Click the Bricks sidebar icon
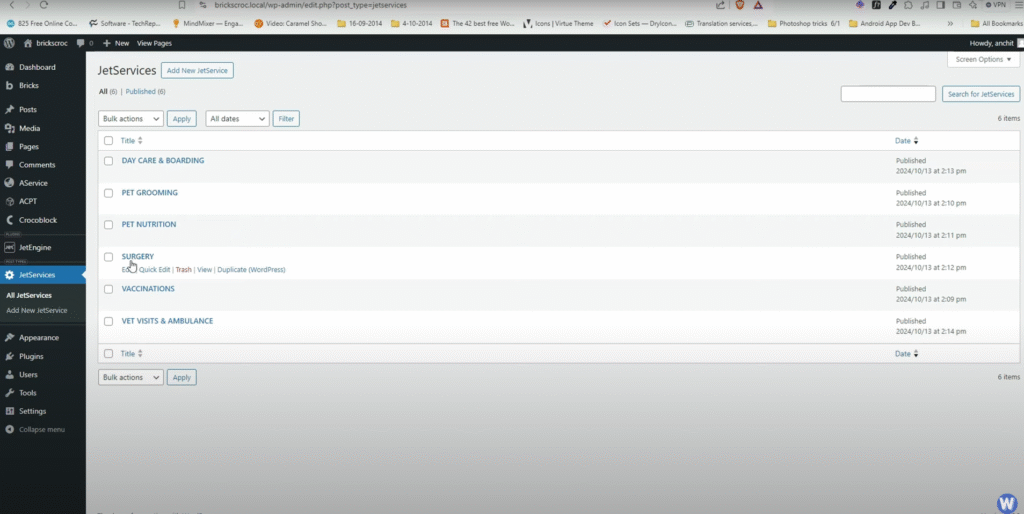The image size is (1024, 514). point(9,86)
